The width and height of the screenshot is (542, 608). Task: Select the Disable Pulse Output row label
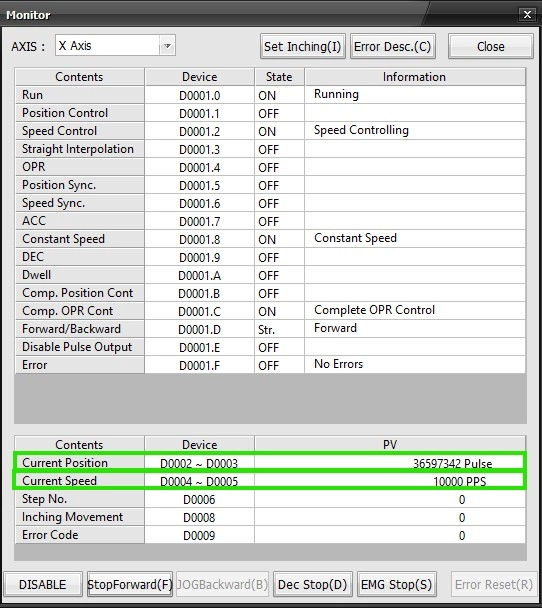(x=80, y=347)
